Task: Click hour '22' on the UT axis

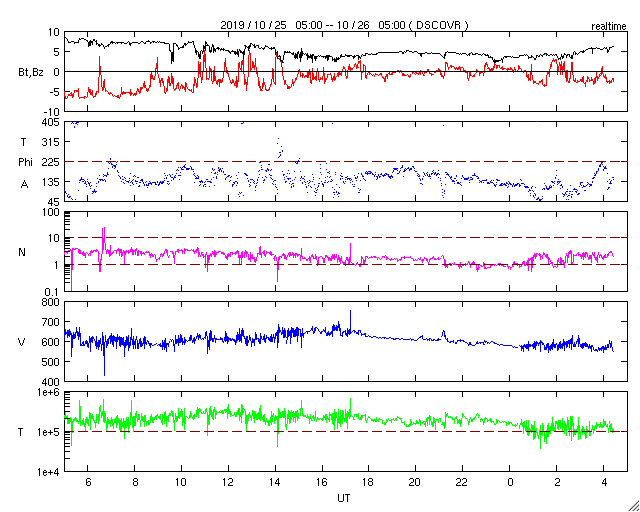Action: pos(462,482)
